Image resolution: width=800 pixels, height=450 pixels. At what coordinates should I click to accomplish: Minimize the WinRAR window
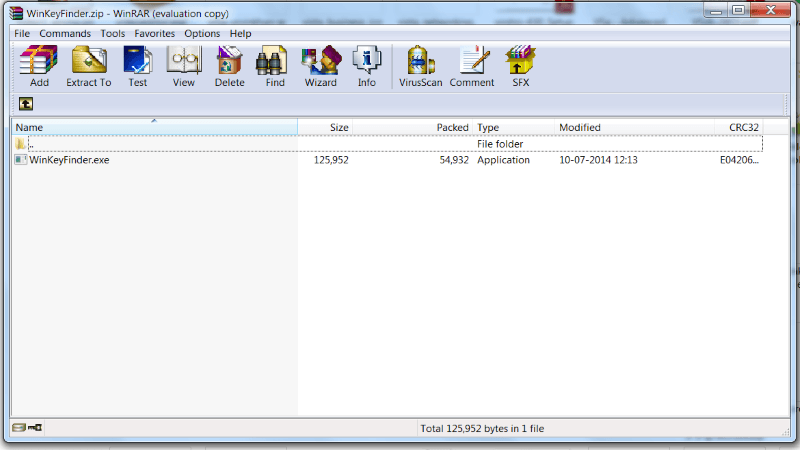point(716,10)
